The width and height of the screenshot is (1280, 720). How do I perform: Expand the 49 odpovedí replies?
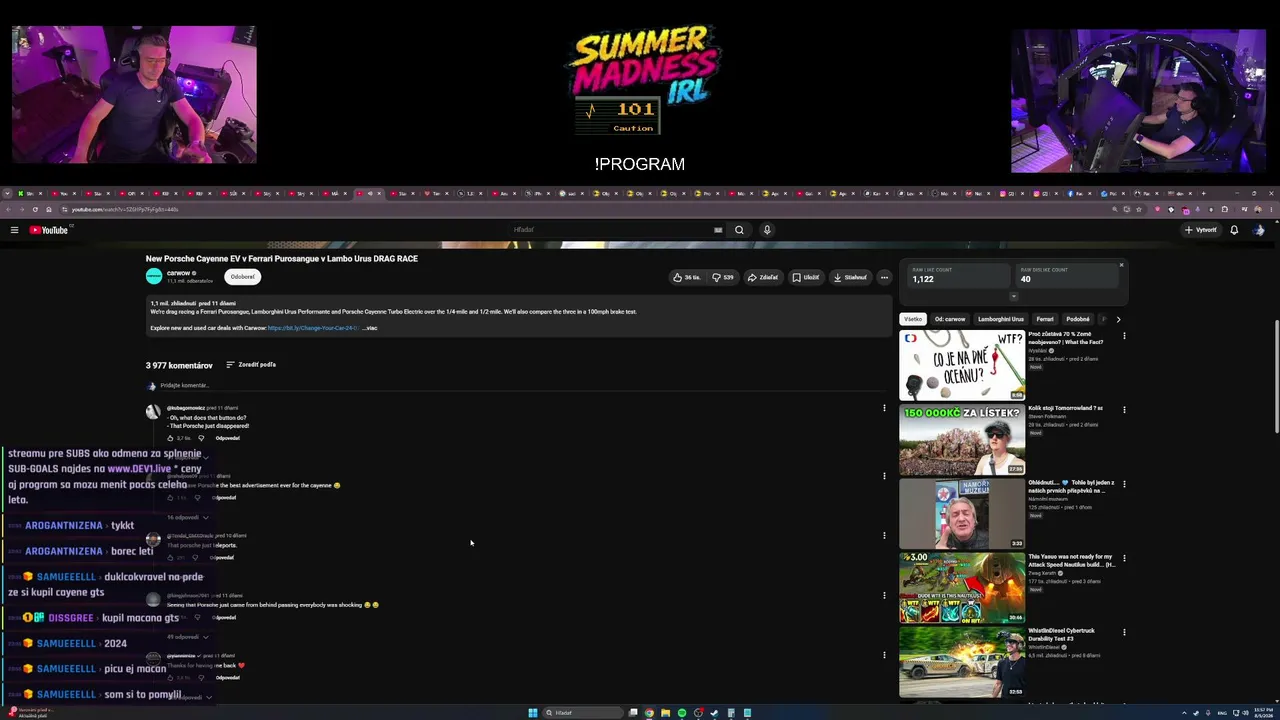[x=188, y=637]
